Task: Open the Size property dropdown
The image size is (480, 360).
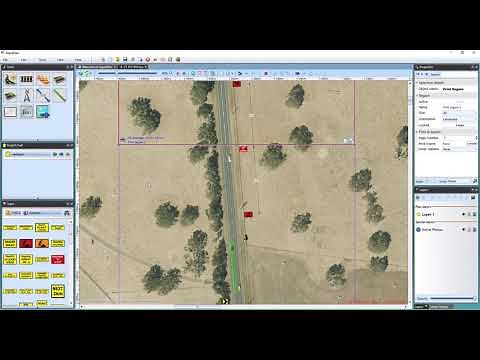Action: (x=459, y=113)
